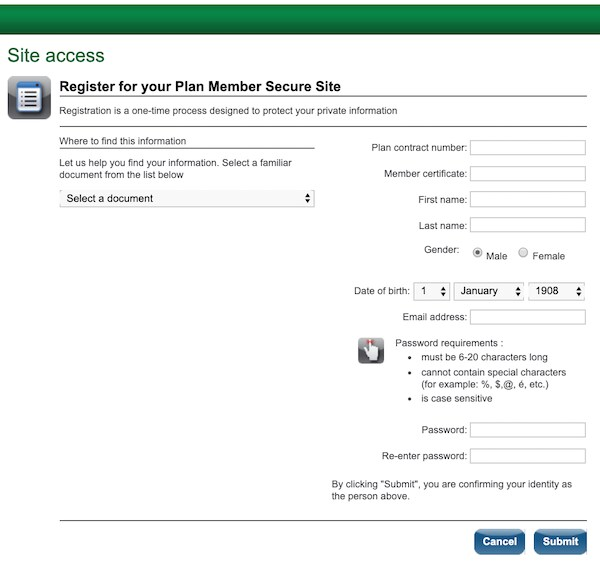Image resolution: width=600 pixels, height=570 pixels.
Task: Focus the First name field
Action: pyautogui.click(x=528, y=199)
